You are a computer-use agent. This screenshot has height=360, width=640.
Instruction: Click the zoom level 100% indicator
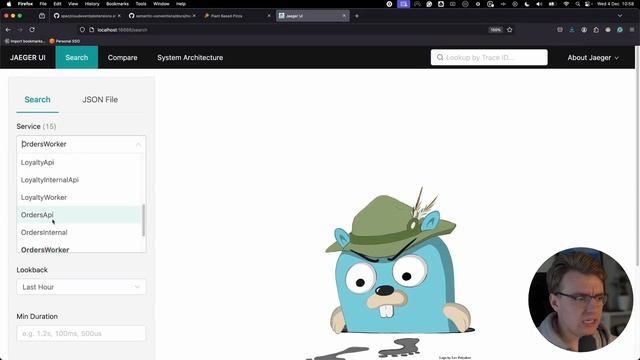(x=496, y=30)
